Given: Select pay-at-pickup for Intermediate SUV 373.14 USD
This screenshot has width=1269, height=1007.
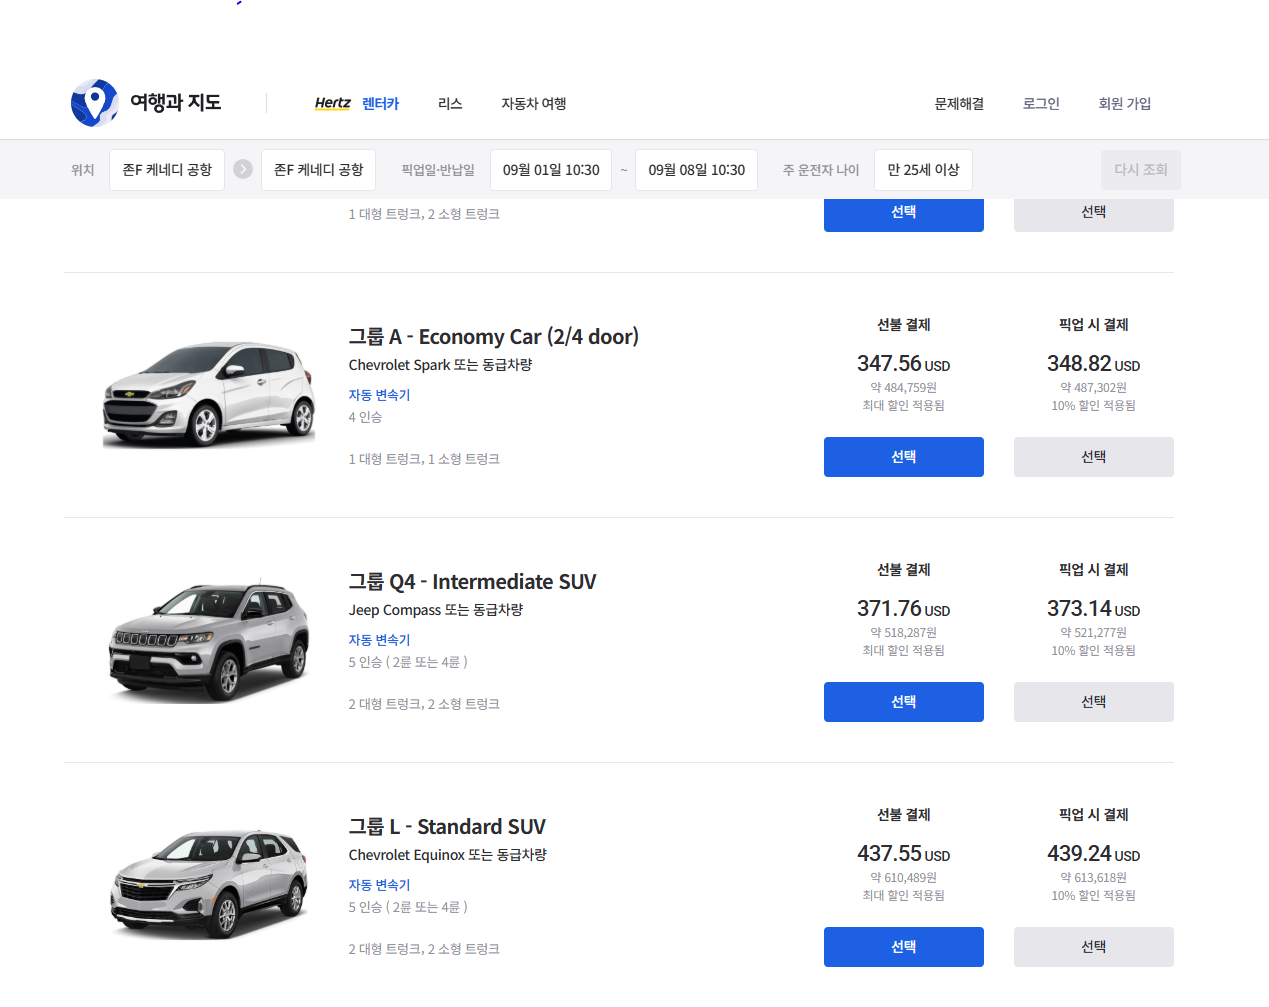Looking at the screenshot, I should pos(1093,702).
